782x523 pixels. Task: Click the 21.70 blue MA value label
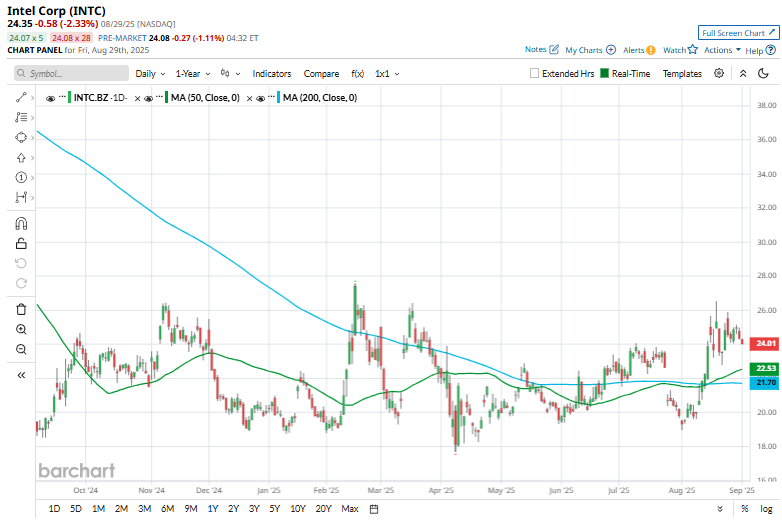point(765,383)
